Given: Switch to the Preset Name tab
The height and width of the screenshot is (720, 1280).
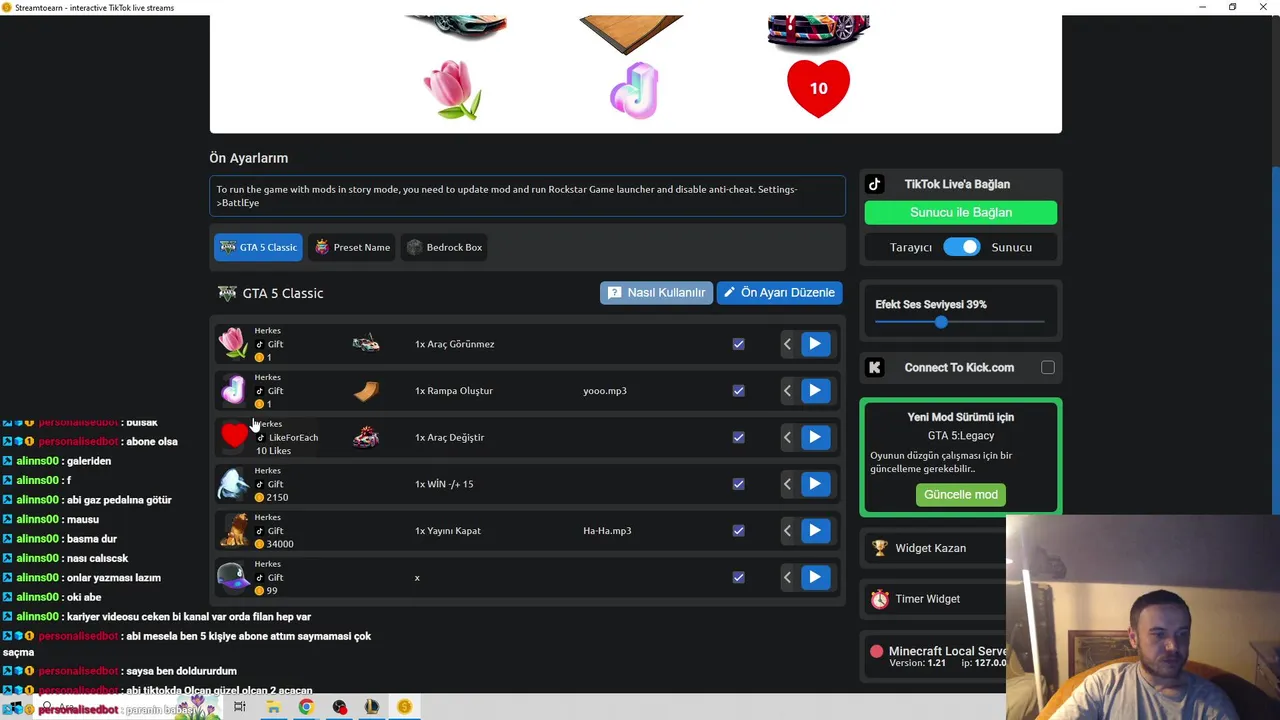Looking at the screenshot, I should click(352, 247).
